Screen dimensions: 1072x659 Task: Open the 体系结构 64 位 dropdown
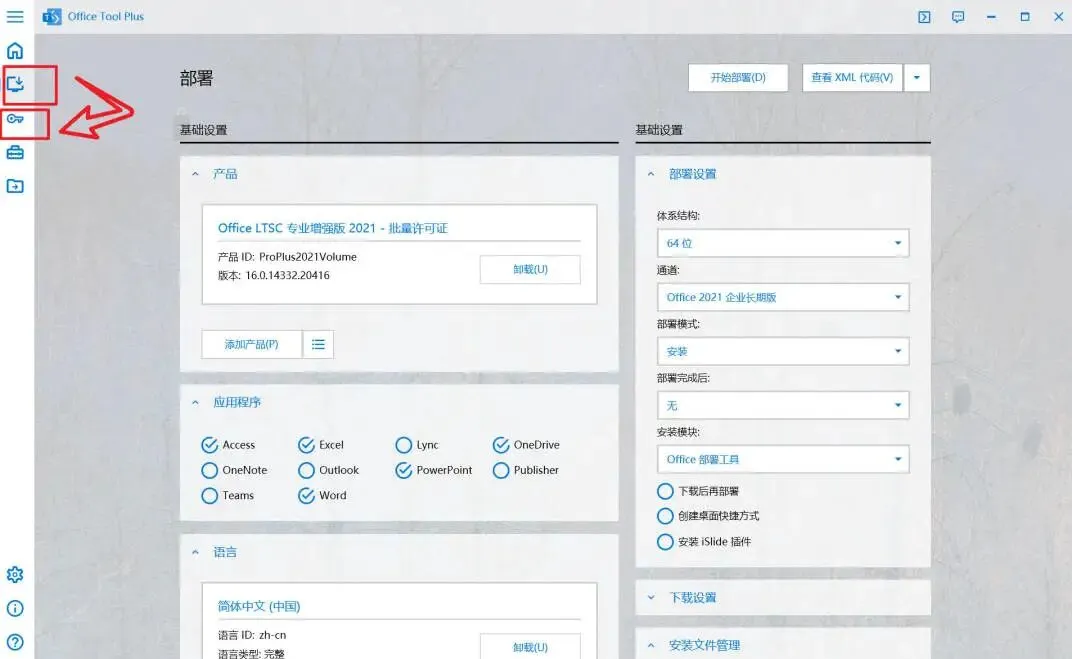click(x=783, y=243)
